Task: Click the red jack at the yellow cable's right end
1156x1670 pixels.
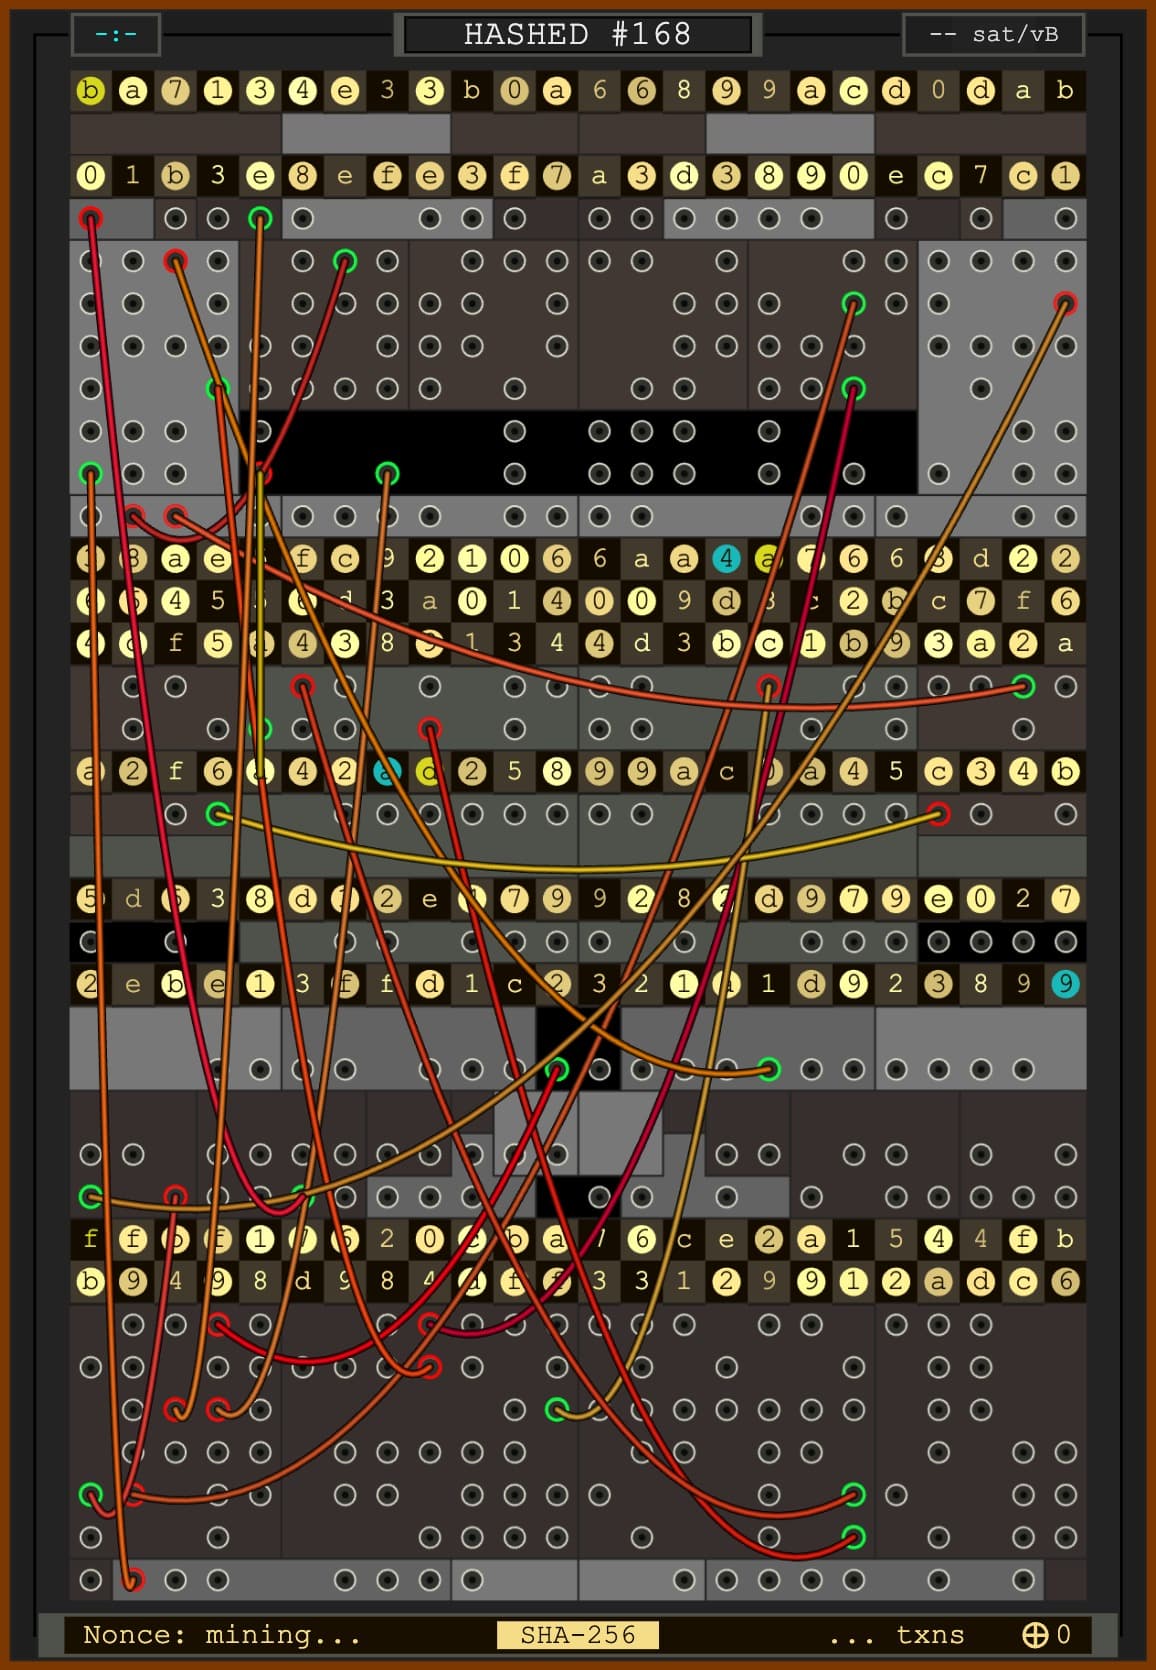Action: 938,814
